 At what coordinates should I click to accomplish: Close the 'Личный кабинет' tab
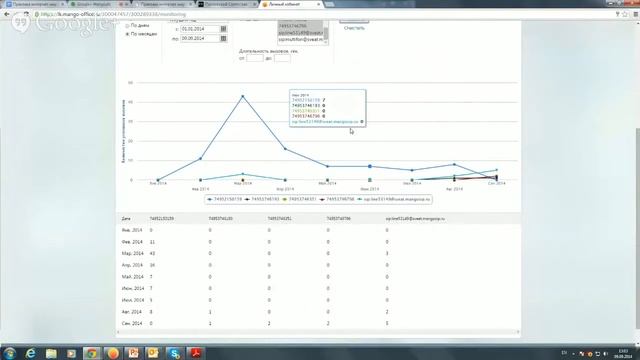pyautogui.click(x=318, y=4)
